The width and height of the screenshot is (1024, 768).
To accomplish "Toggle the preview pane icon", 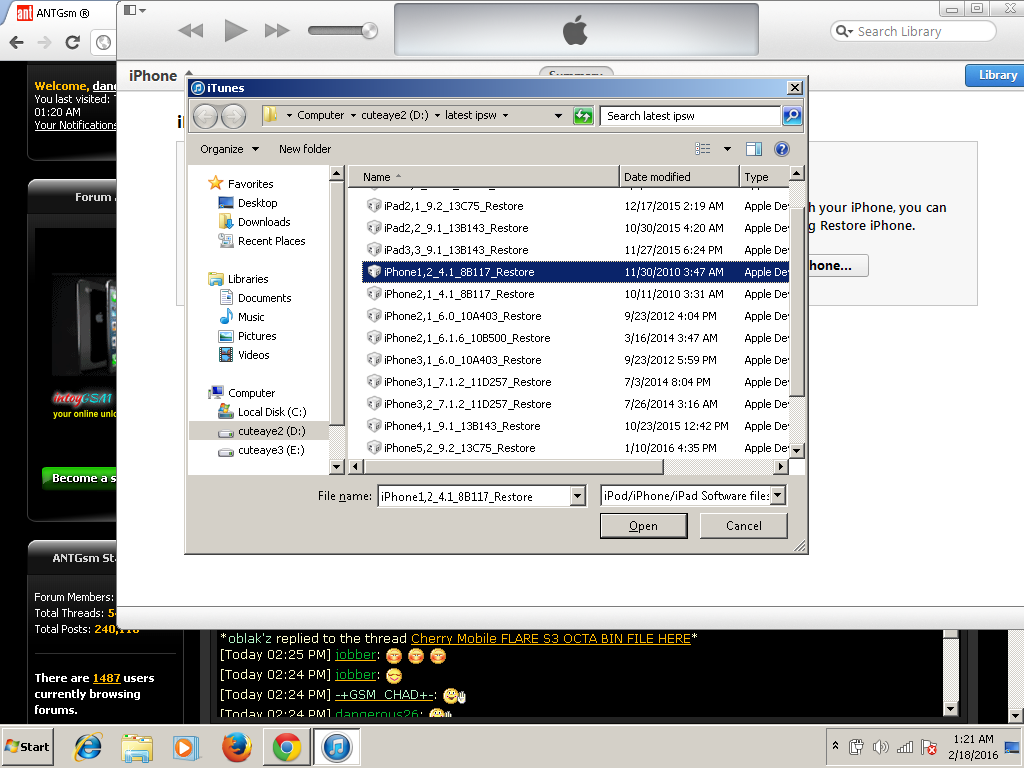I will pyautogui.click(x=754, y=149).
